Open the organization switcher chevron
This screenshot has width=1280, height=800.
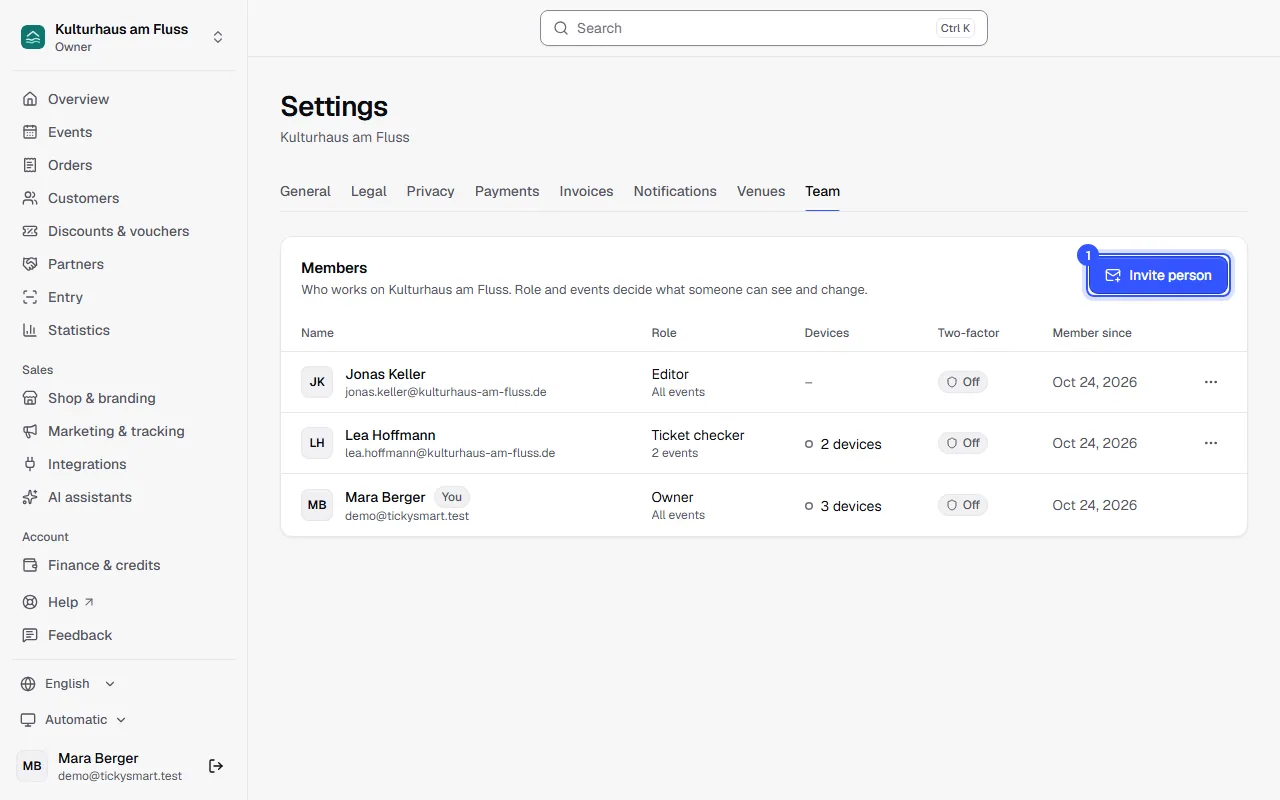point(218,37)
